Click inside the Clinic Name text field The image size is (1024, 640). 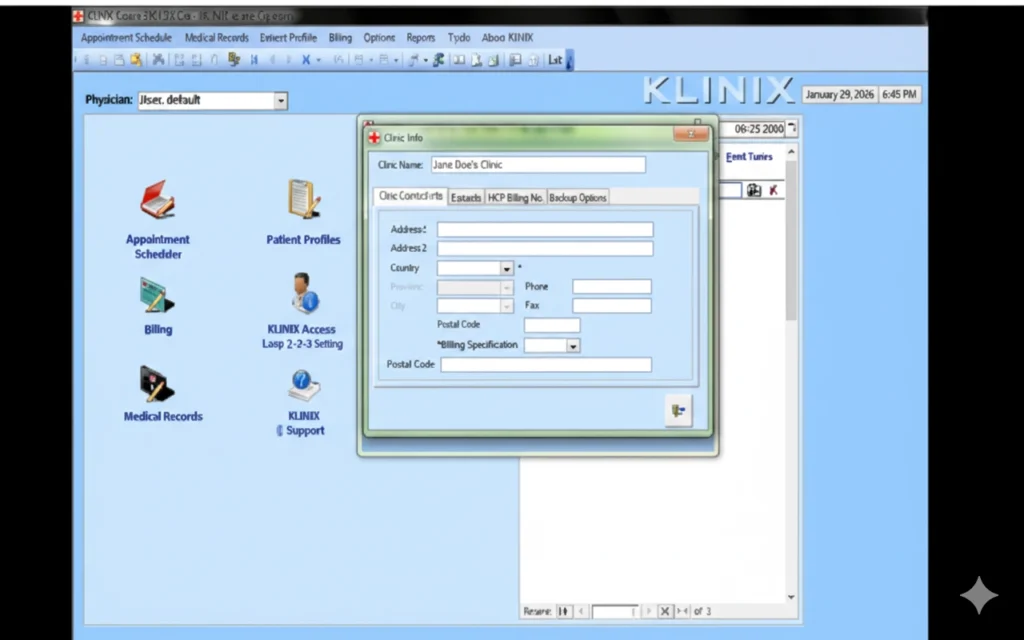coord(537,164)
